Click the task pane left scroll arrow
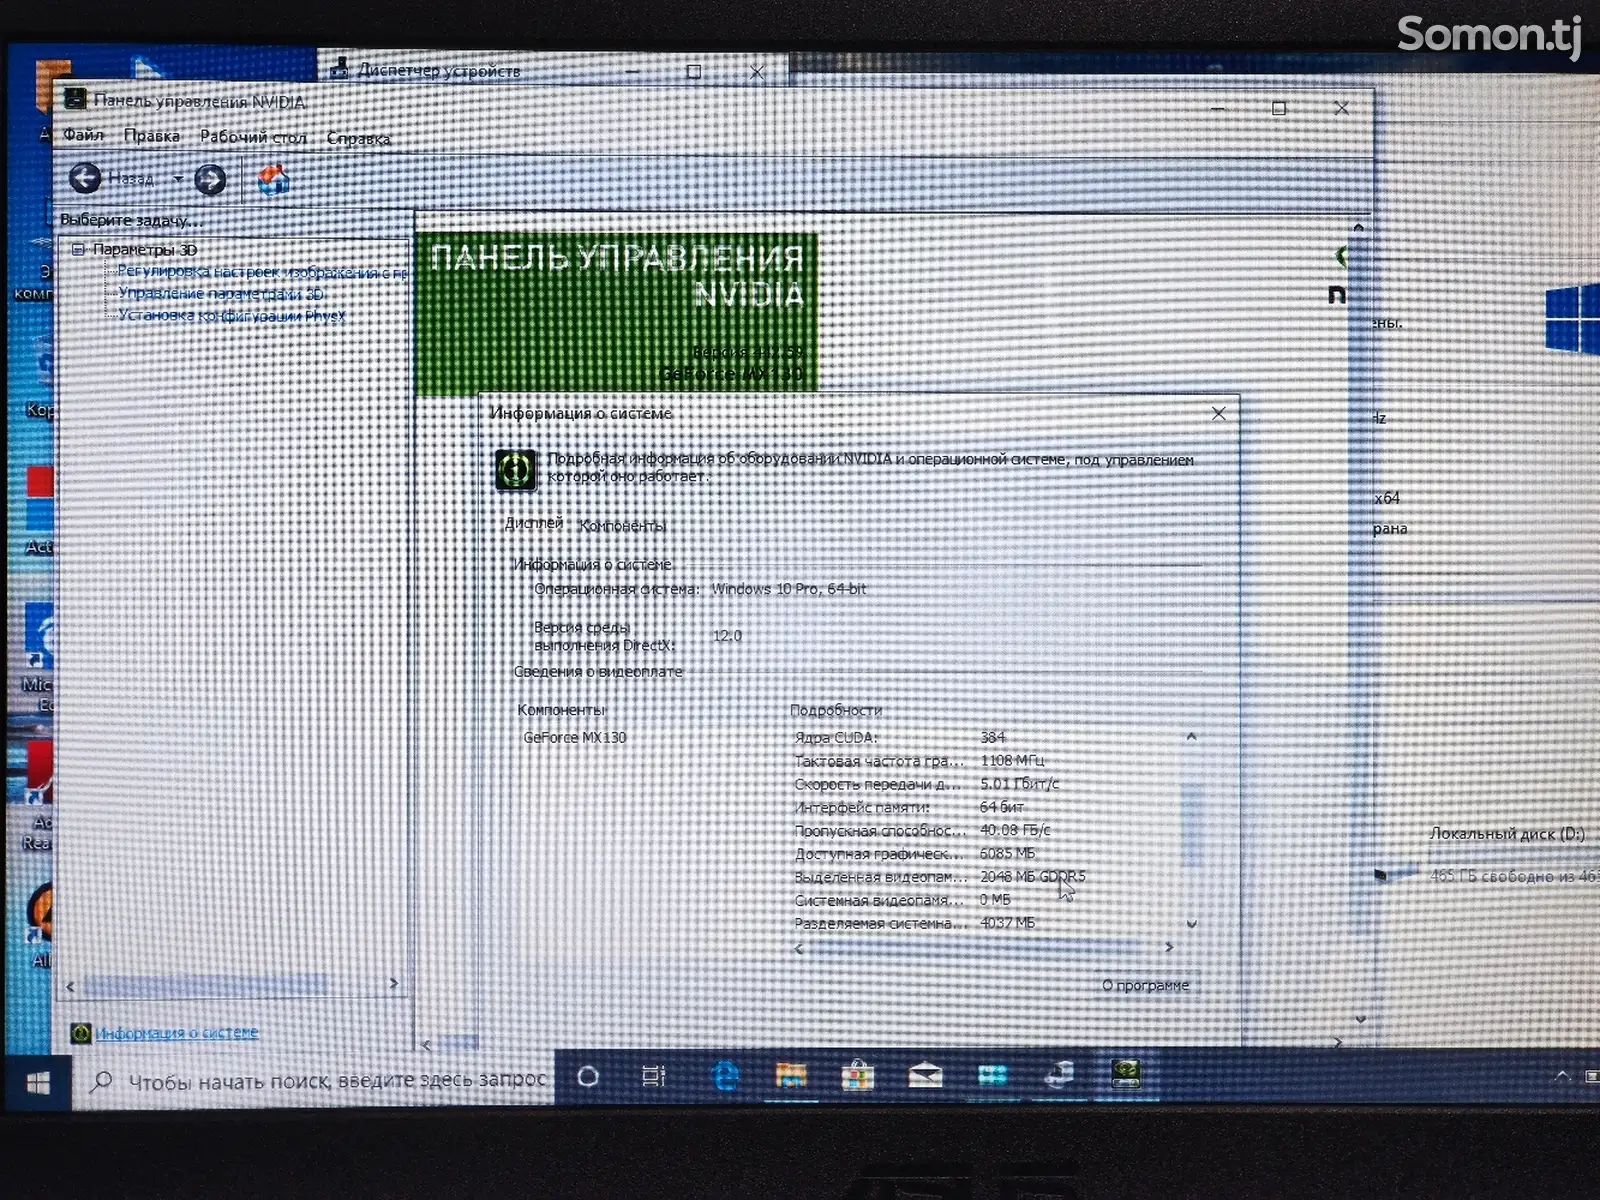The height and width of the screenshot is (1200, 1600). [70, 986]
